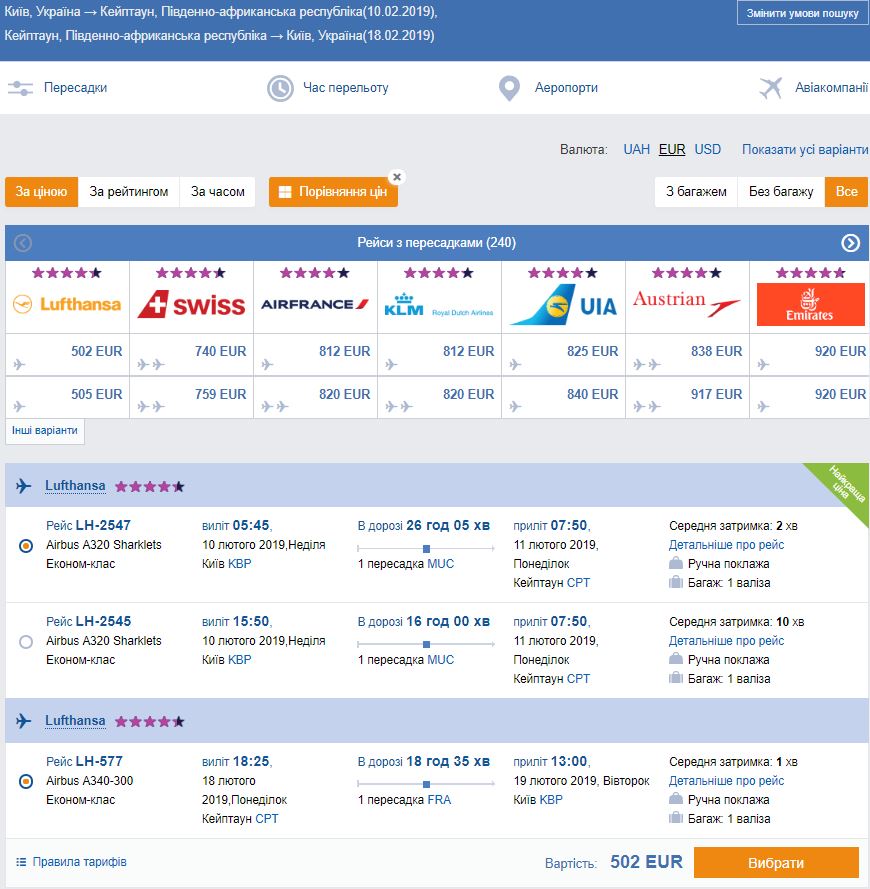Filter flights З багажем
The height and width of the screenshot is (889, 870).
(696, 192)
